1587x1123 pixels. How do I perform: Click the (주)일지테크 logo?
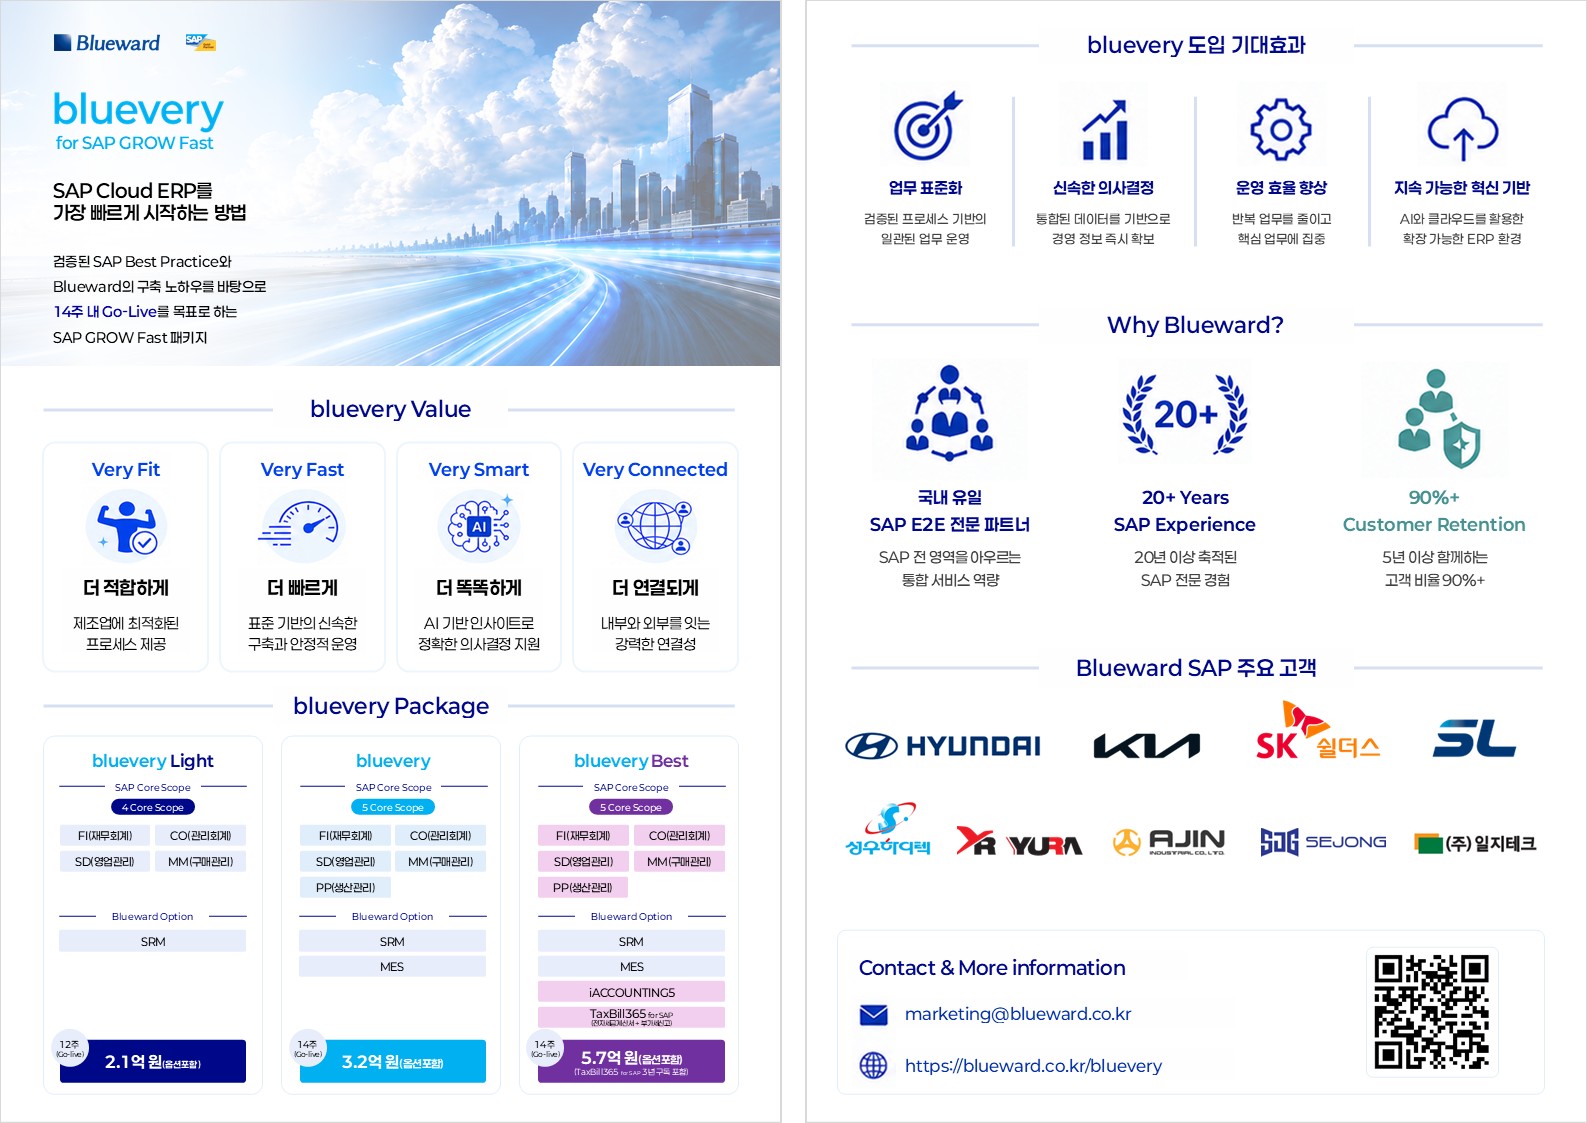pos(1475,843)
